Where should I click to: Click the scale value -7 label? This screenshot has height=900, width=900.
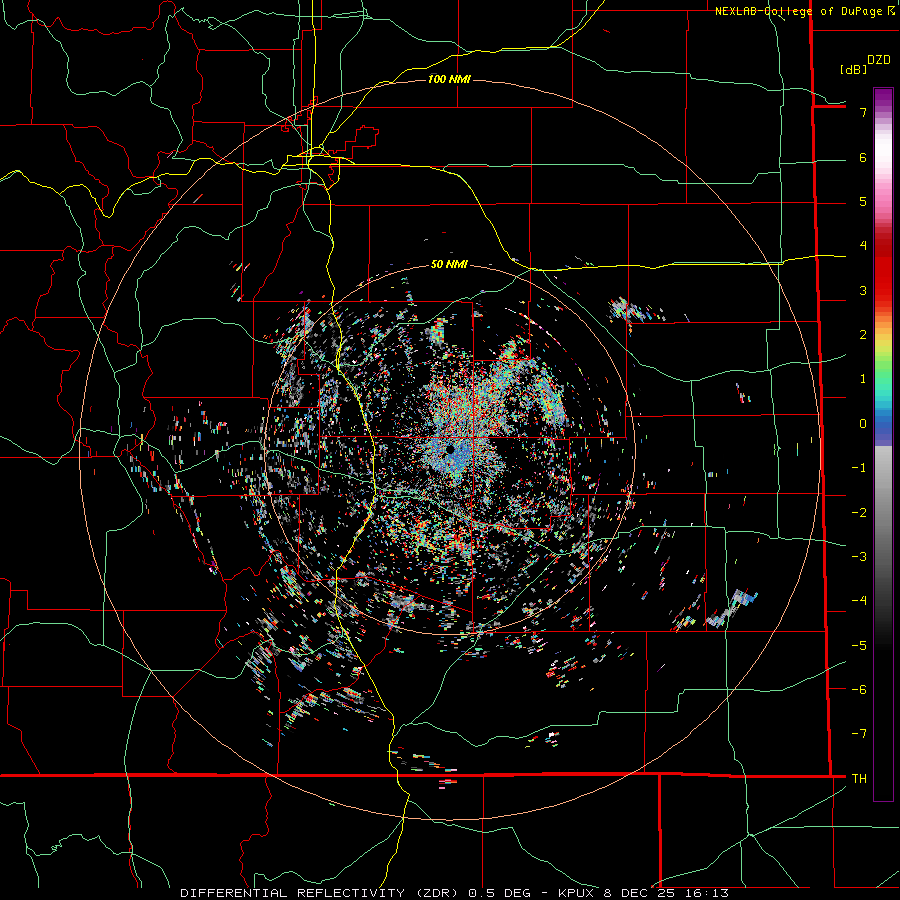[859, 734]
